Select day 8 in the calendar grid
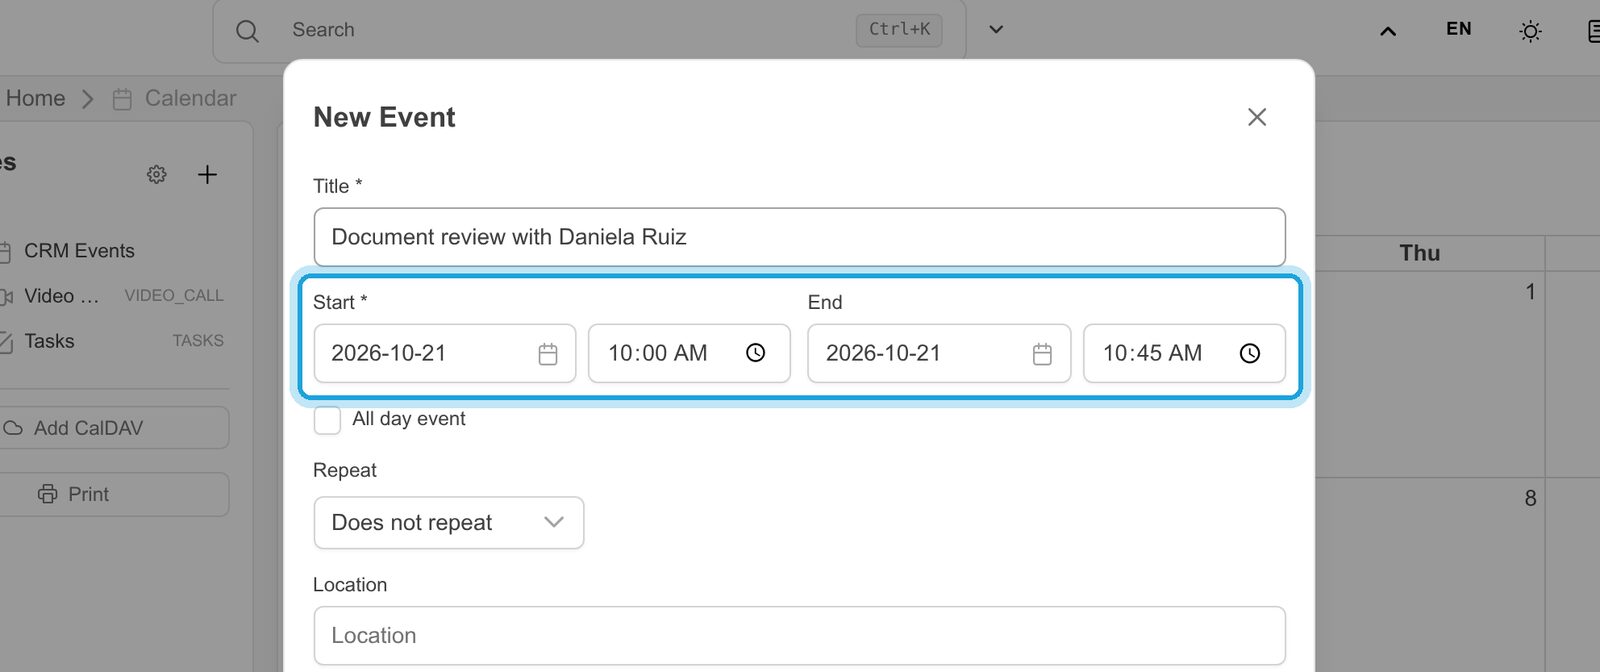The height and width of the screenshot is (672, 1600). coord(1530,498)
